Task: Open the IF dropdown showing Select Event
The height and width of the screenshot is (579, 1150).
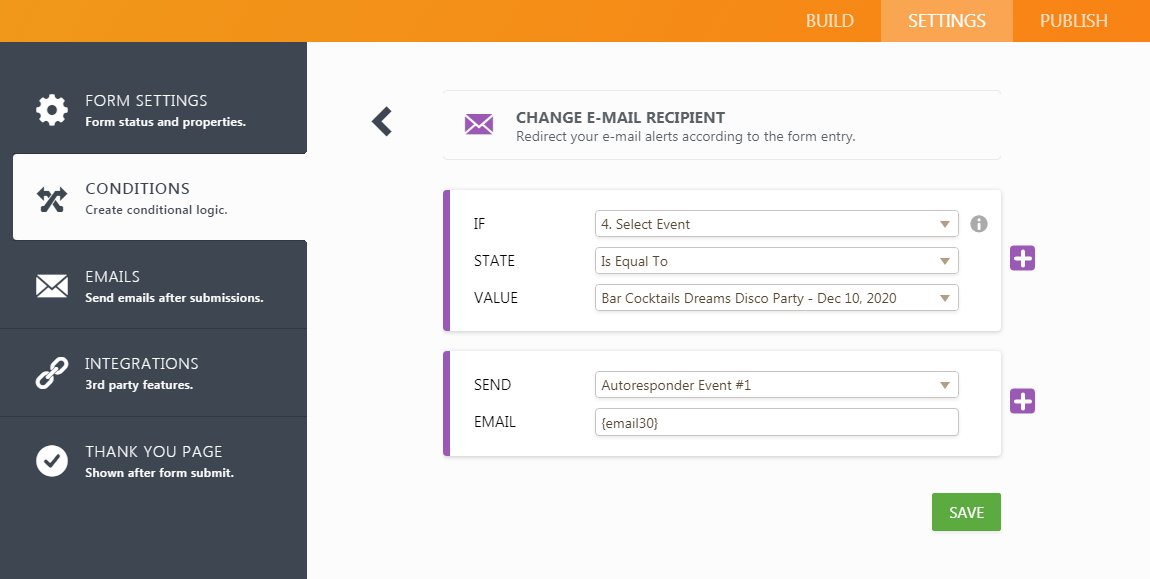Action: (776, 224)
